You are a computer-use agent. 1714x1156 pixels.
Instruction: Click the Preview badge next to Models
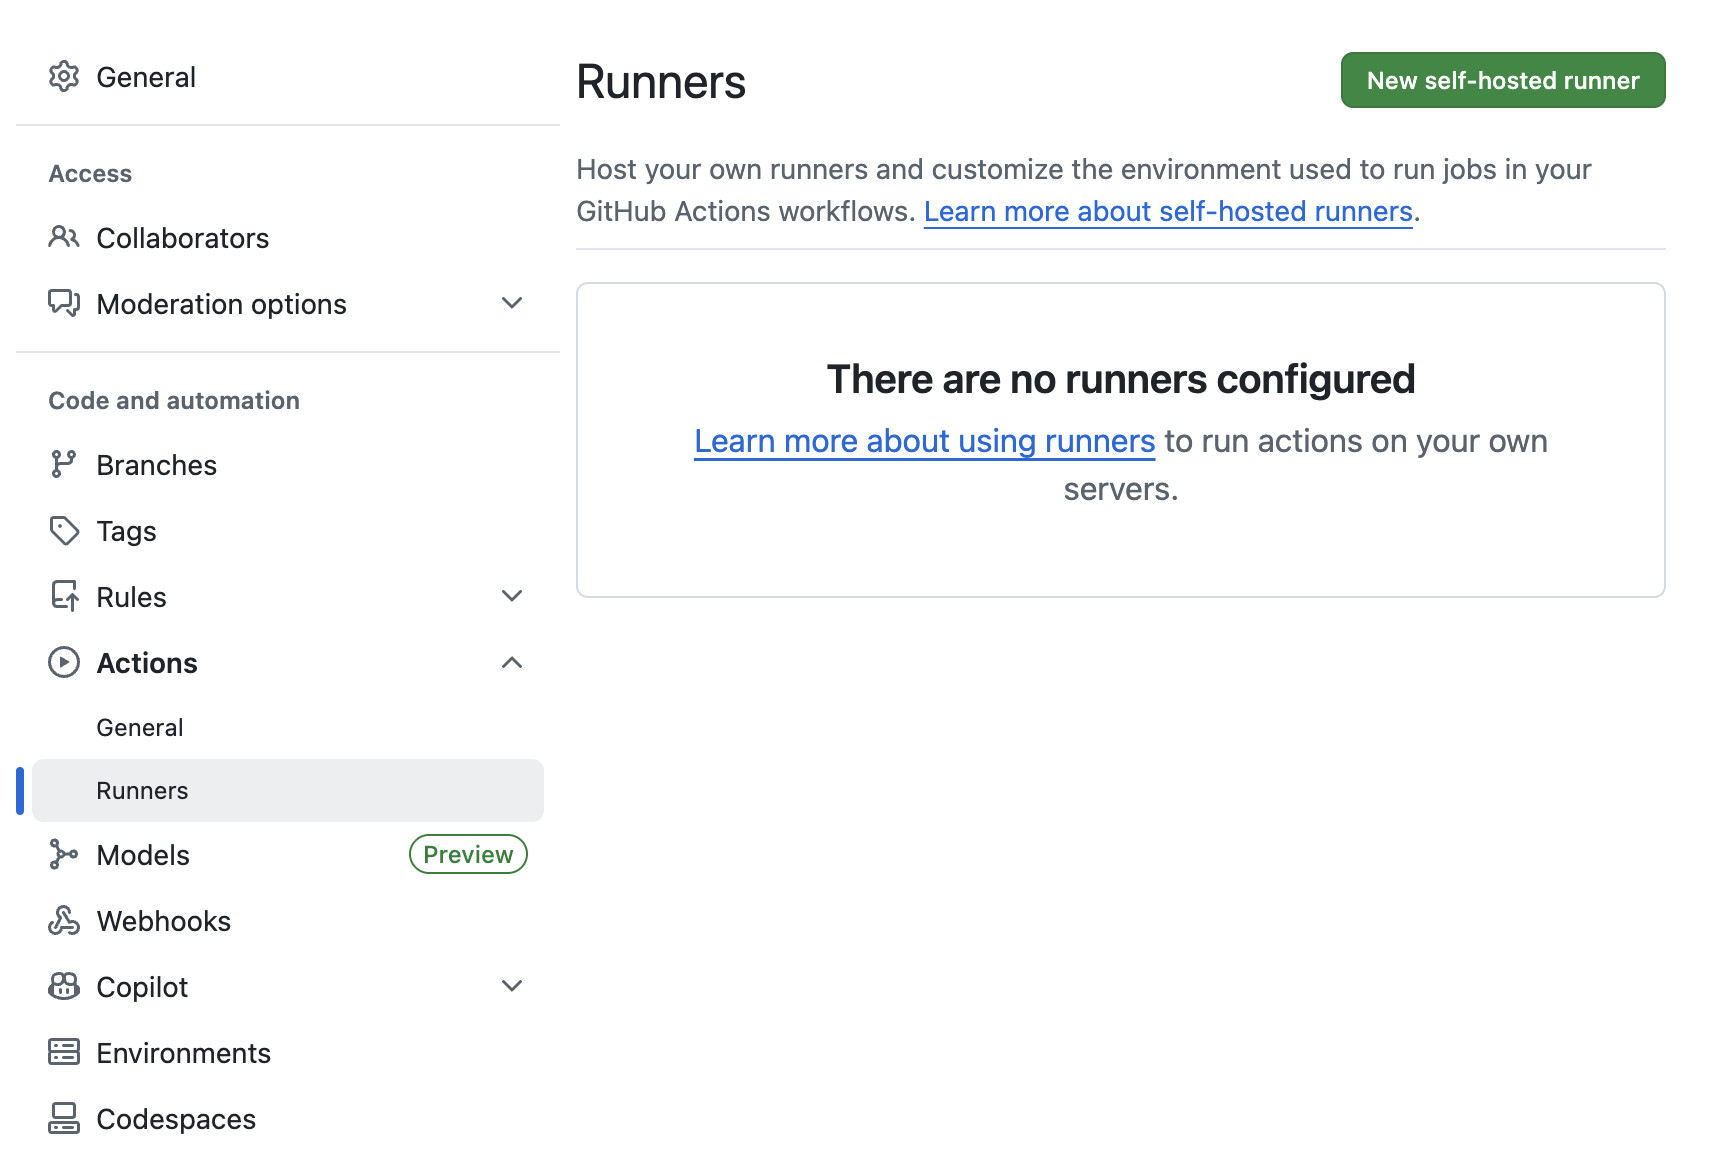(467, 854)
